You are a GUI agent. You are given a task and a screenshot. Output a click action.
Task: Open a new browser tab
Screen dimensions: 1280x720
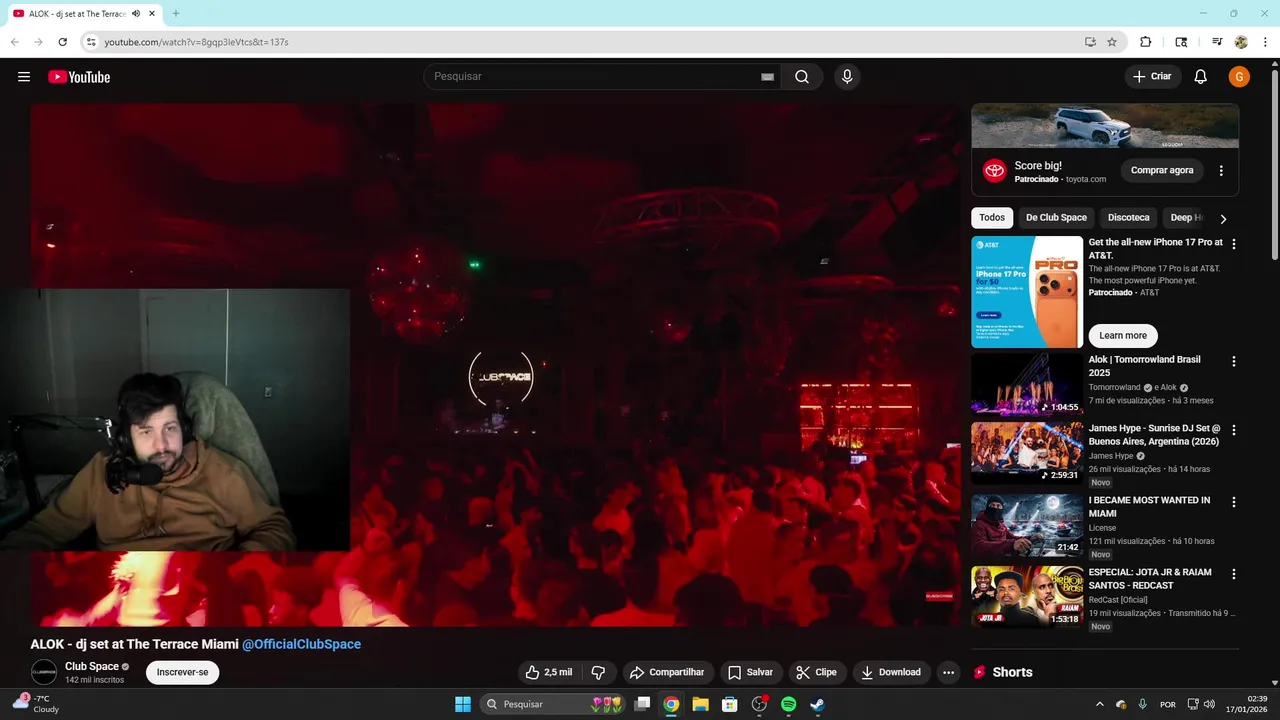coord(176,13)
